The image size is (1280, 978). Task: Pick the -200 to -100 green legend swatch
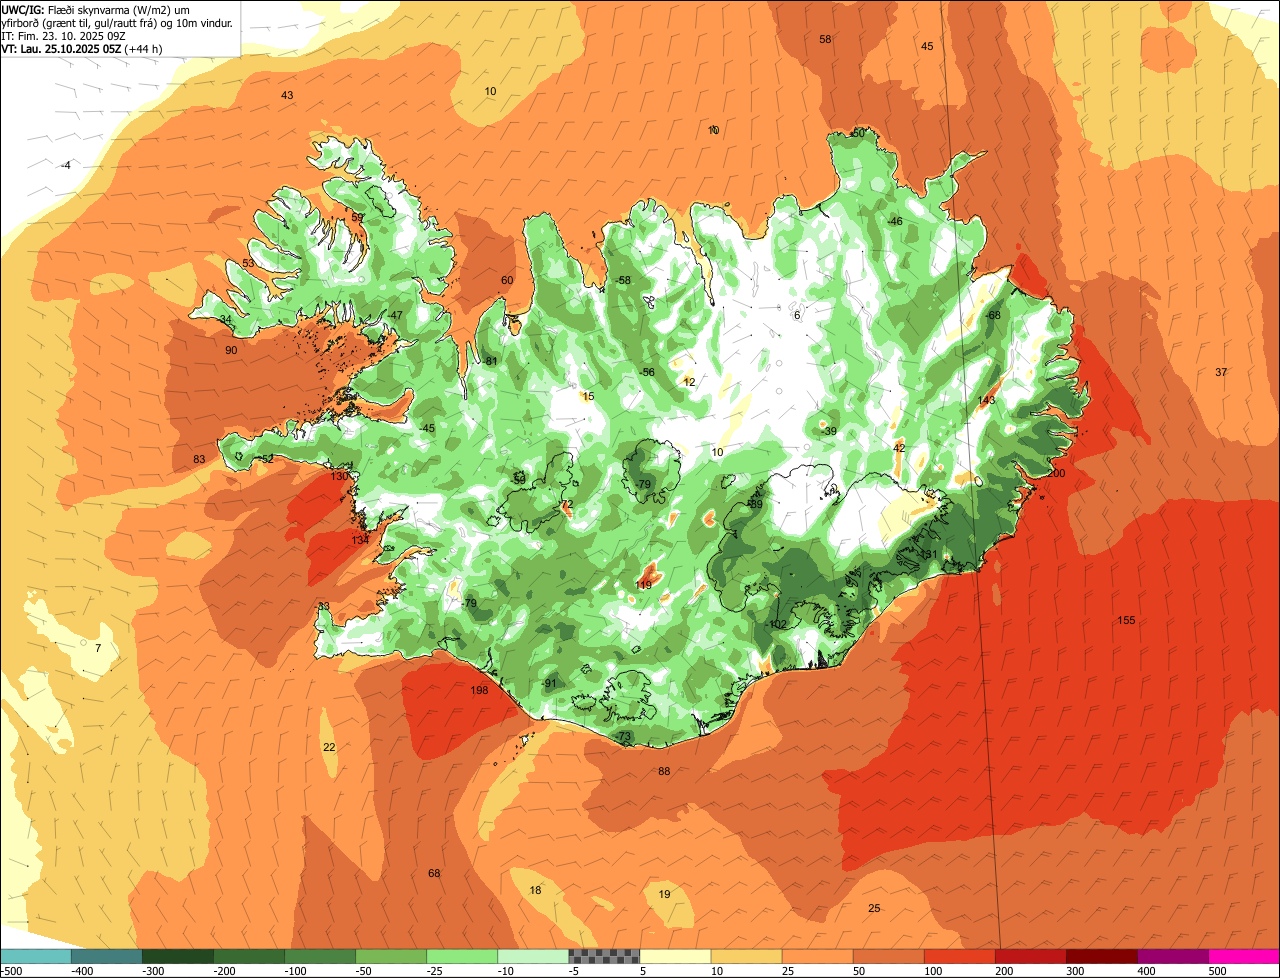pyautogui.click(x=249, y=956)
